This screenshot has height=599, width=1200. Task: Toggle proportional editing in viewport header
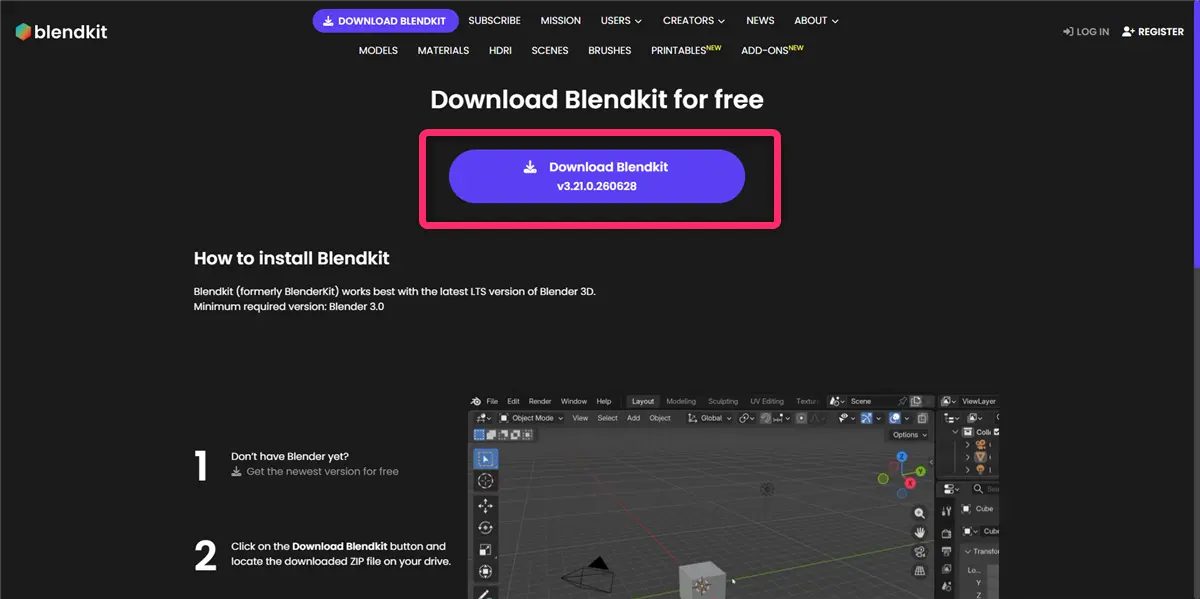tap(801, 418)
